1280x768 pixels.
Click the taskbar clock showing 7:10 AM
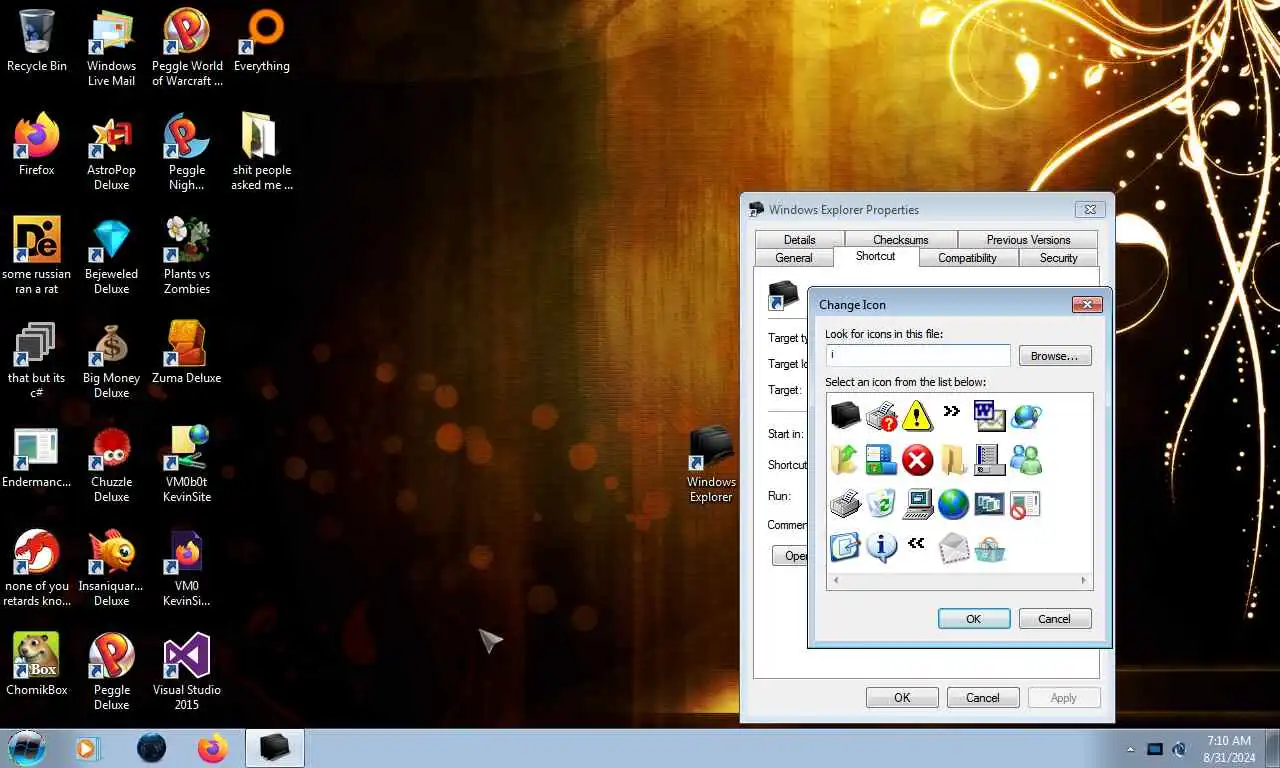pyautogui.click(x=1229, y=749)
